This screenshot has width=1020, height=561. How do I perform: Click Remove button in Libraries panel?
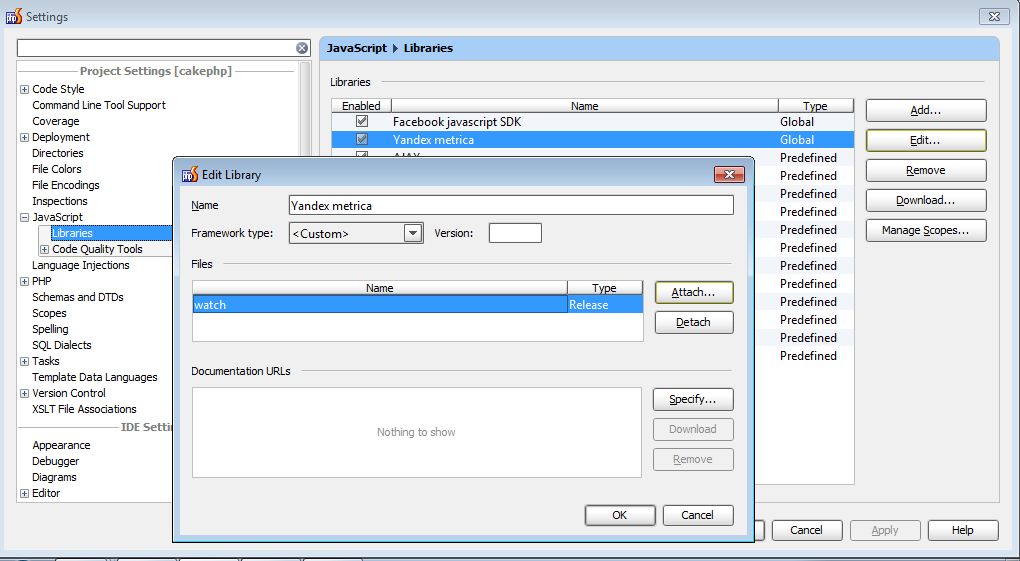pos(926,171)
